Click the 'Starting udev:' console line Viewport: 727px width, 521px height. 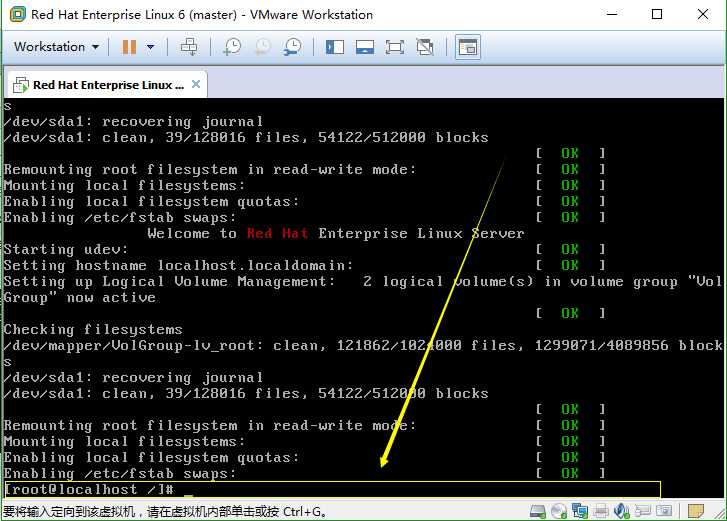click(x=66, y=249)
